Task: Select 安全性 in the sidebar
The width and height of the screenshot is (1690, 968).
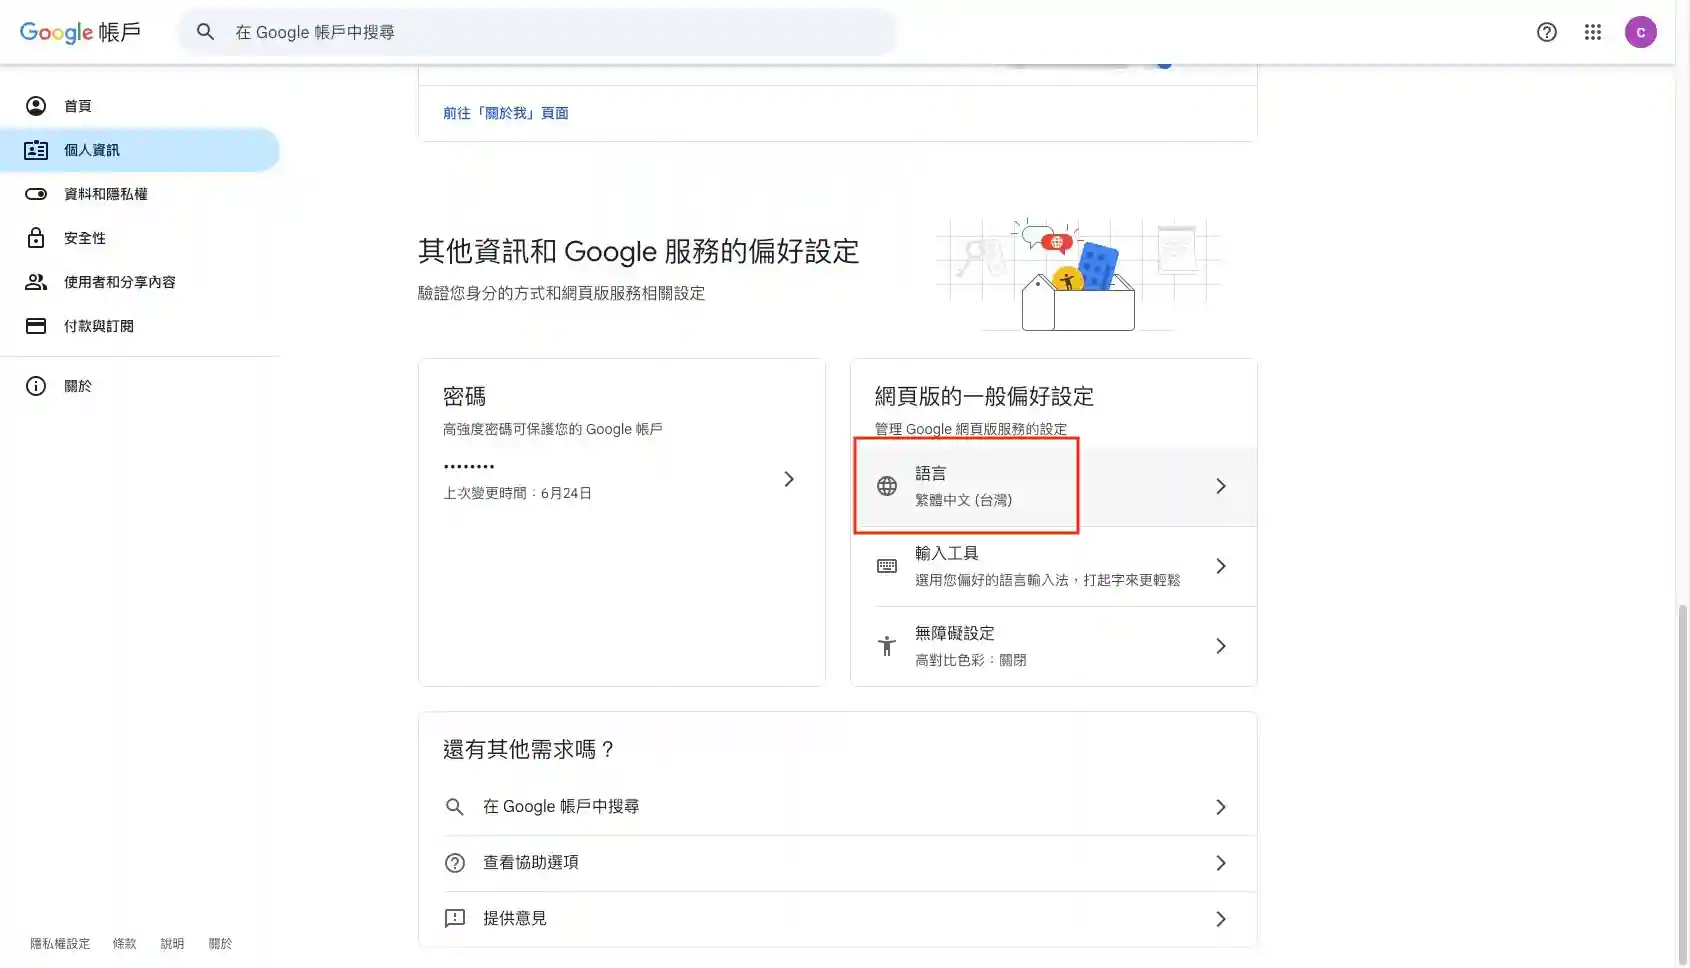Action: (x=85, y=238)
